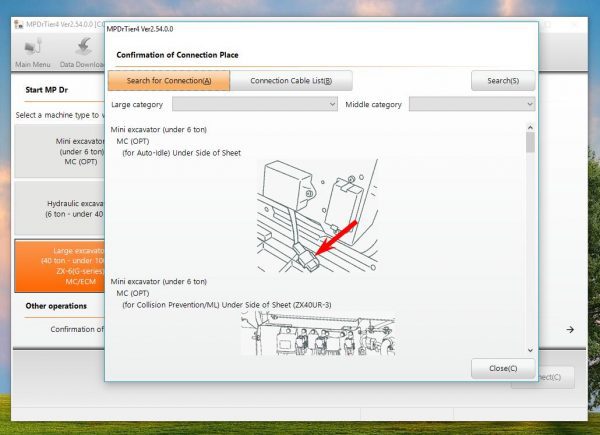This screenshot has height=435, width=600.
Task: Click 'Other operations' heading in background window
Action: pyautogui.click(x=56, y=306)
